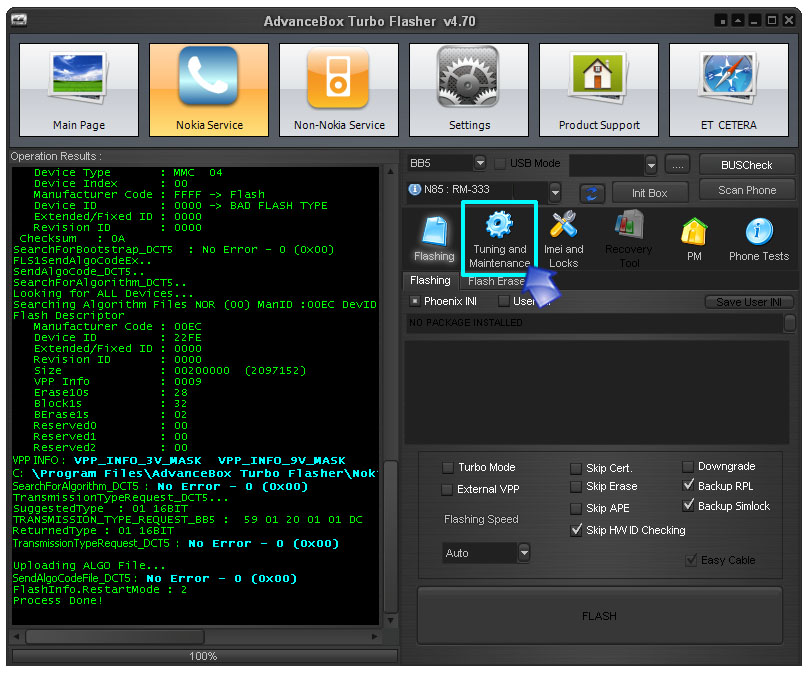This screenshot has width=809, height=700.
Task: Click the application icon in title bar
Action: click(19, 20)
